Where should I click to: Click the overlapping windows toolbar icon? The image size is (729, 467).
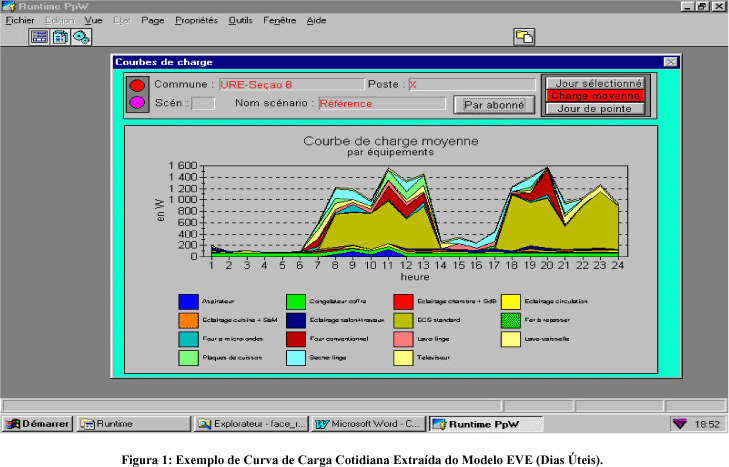click(524, 37)
